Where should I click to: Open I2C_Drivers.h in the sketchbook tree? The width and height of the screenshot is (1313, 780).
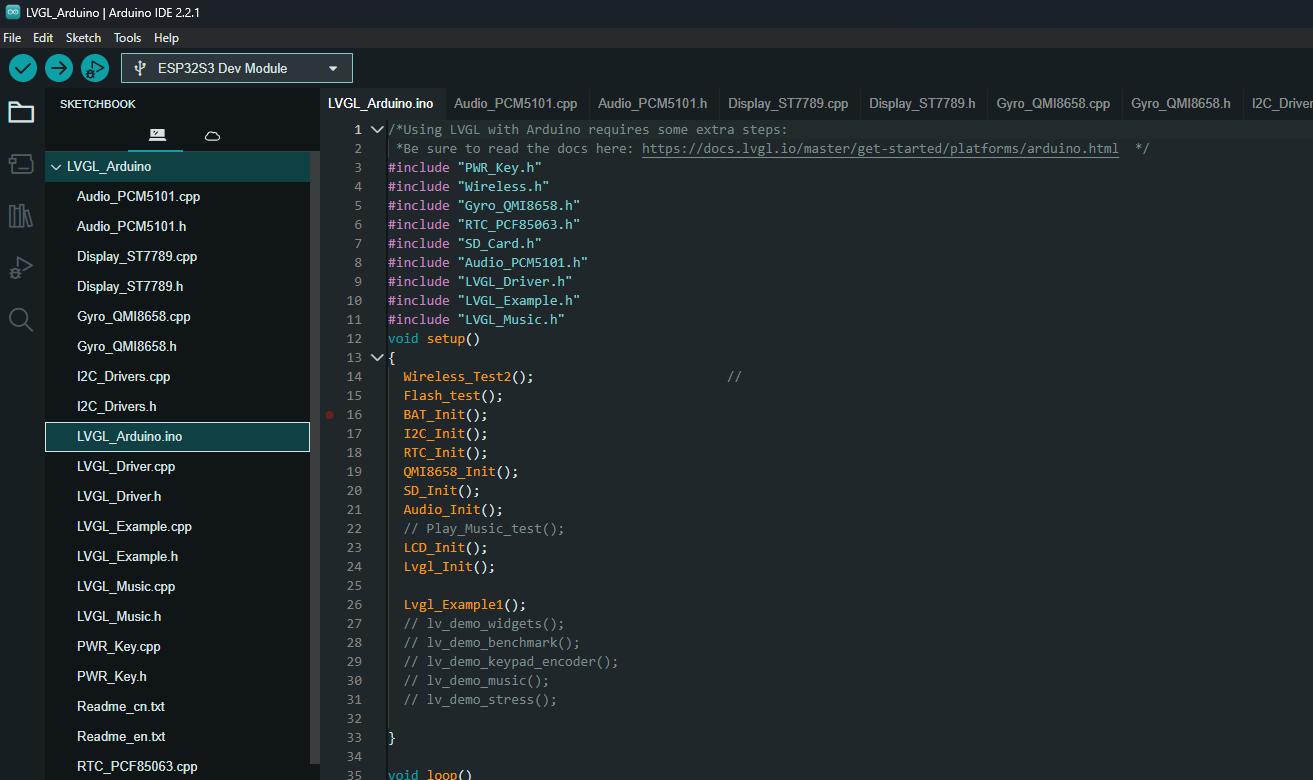tap(177, 407)
